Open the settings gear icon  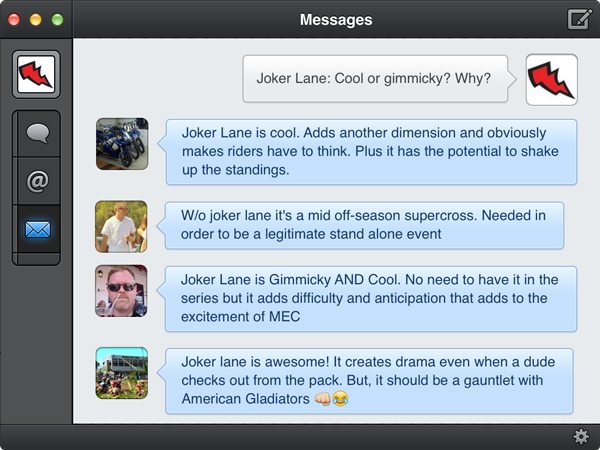[580, 437]
